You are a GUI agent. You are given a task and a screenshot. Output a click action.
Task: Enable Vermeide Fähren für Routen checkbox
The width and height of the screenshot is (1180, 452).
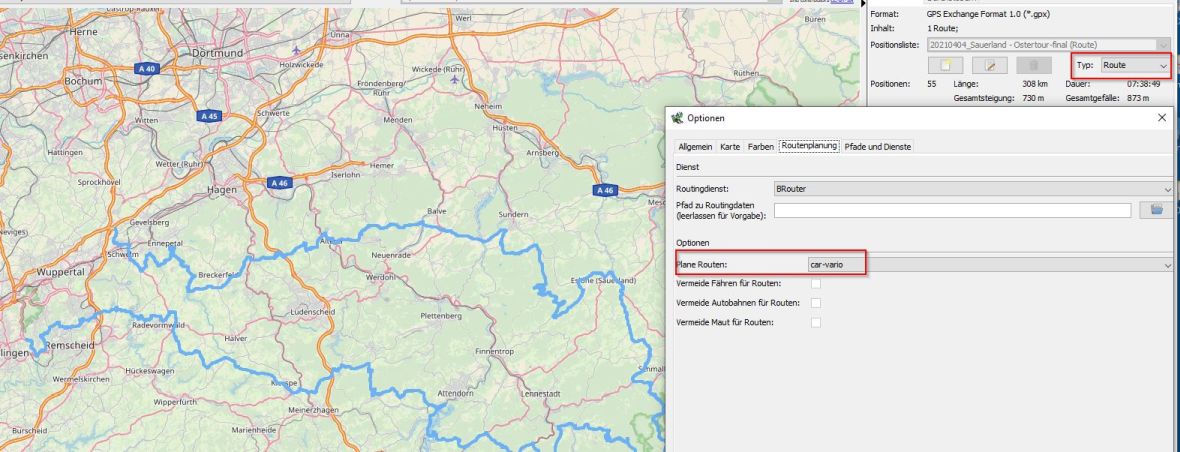pos(816,284)
